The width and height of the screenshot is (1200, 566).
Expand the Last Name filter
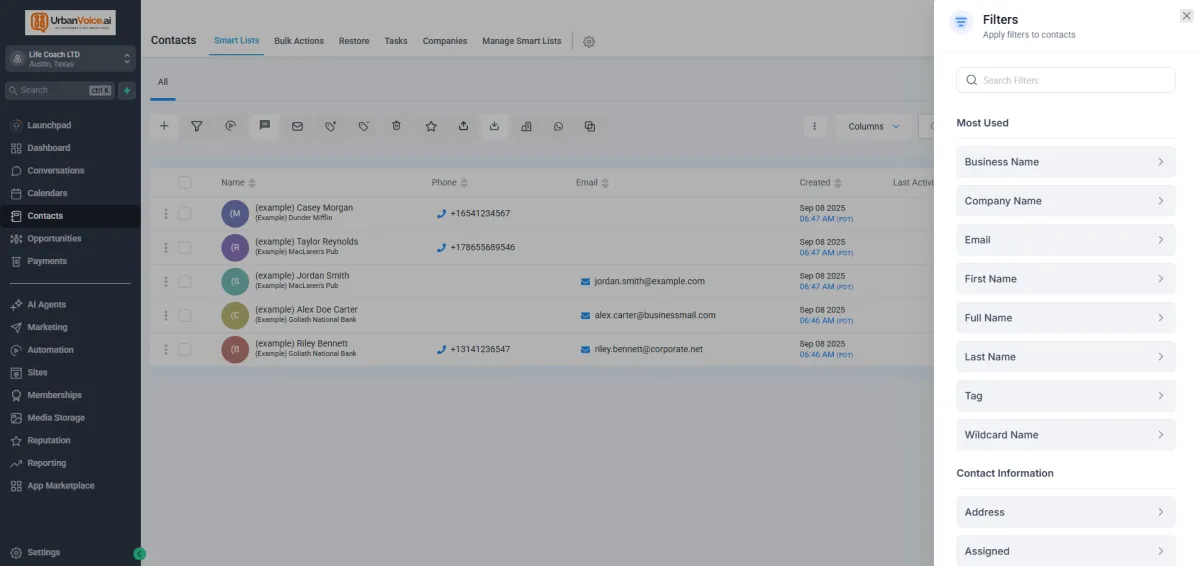[1066, 357]
